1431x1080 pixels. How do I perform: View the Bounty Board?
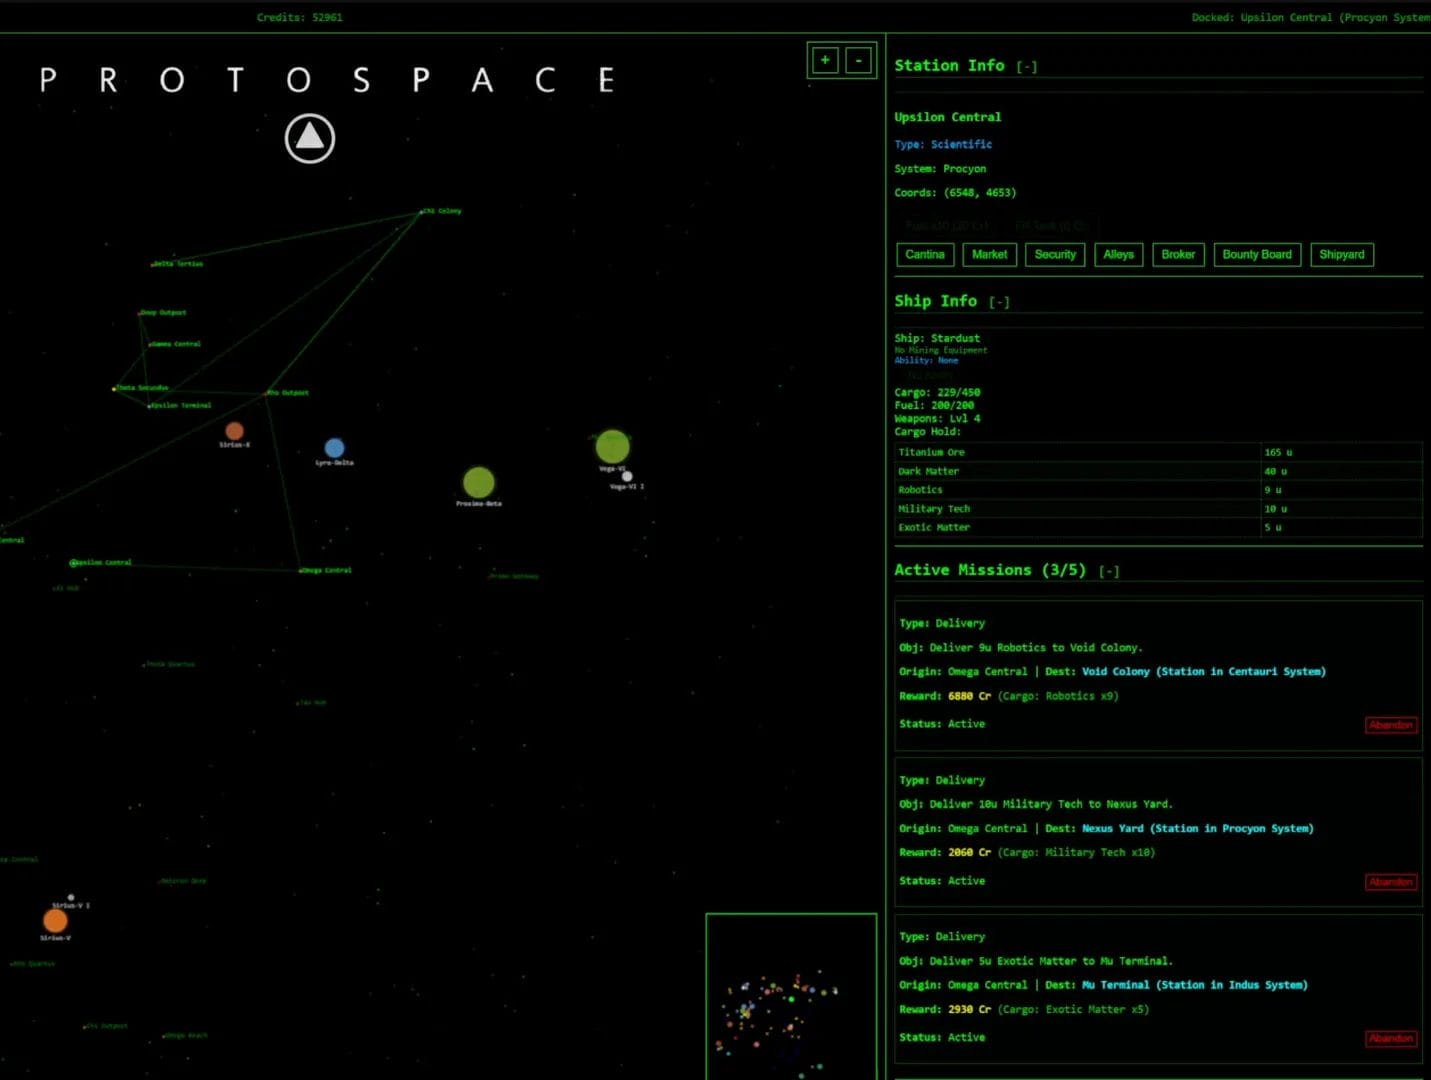click(x=1256, y=254)
